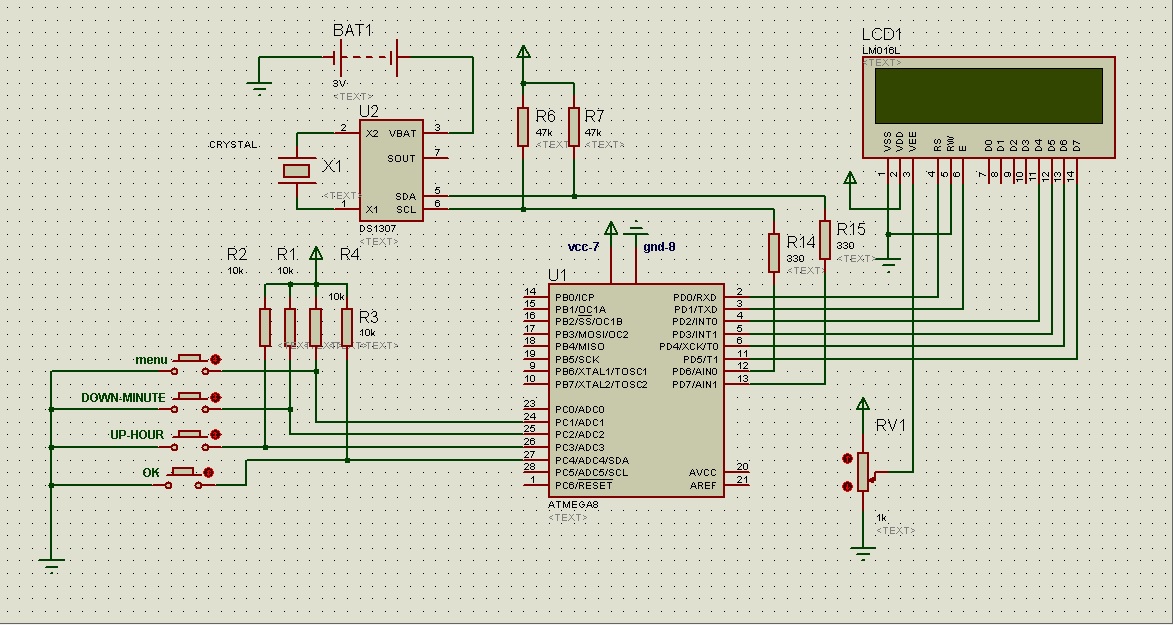Click the DOWN-MINUTE push button switch

coord(190,403)
